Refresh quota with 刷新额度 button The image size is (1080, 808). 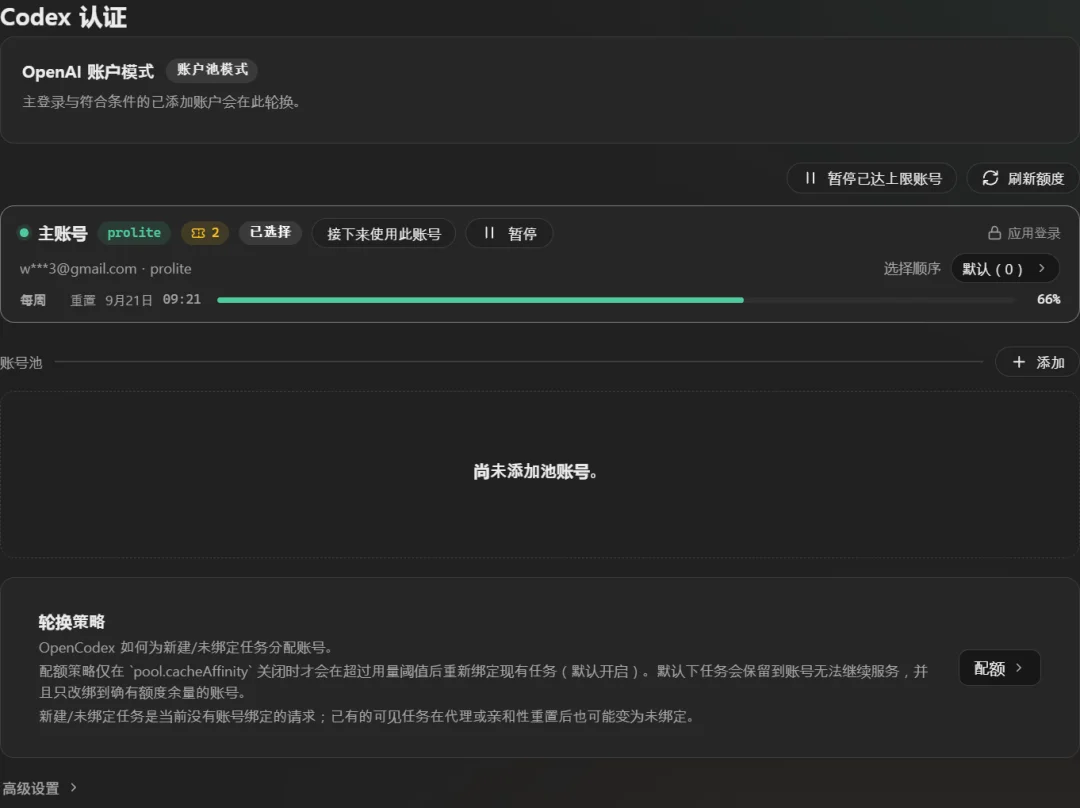pos(1023,178)
